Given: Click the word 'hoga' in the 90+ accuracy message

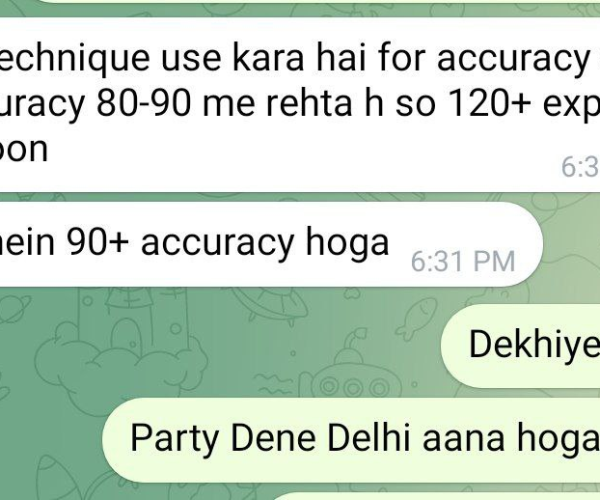Looking at the screenshot, I should 347,243.
